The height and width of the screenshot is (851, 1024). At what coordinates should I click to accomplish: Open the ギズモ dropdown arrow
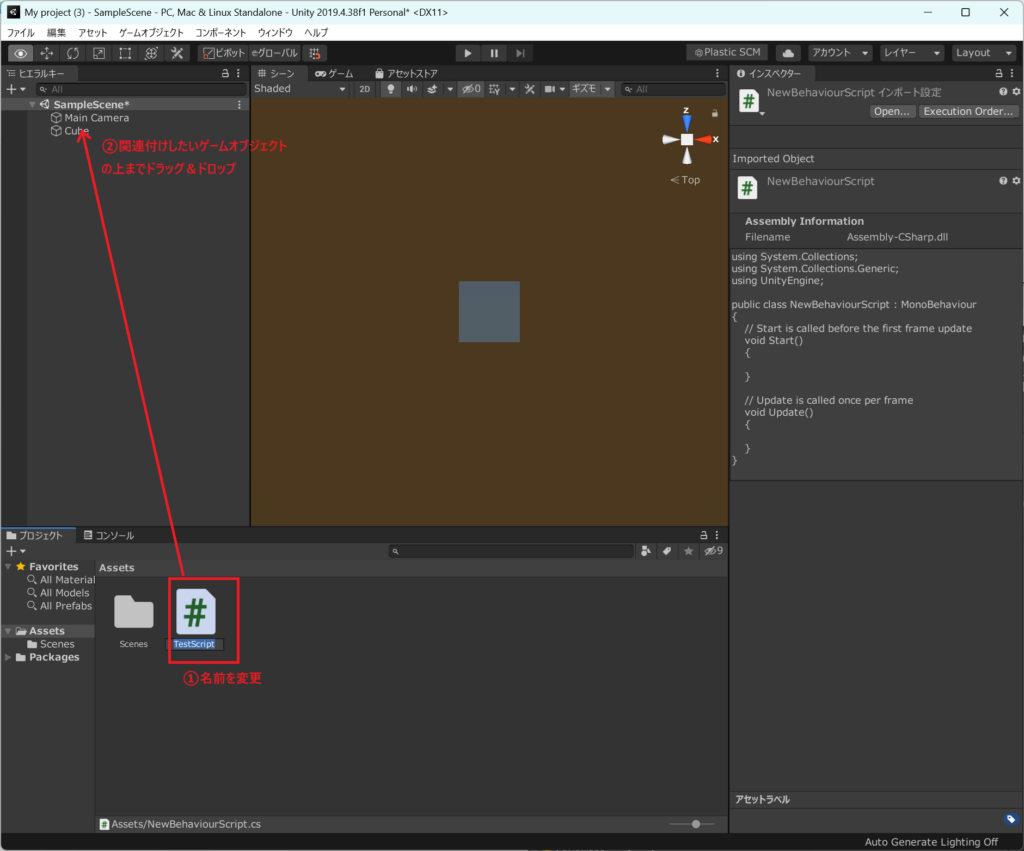coord(607,89)
